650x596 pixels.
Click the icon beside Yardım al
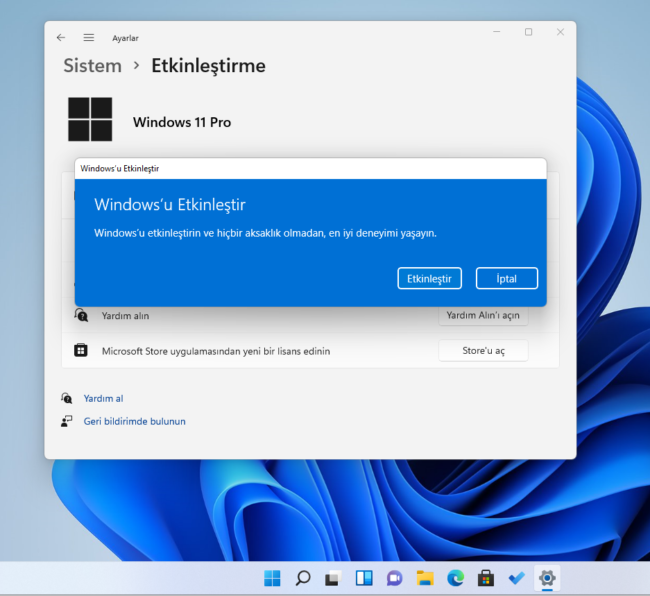coord(66,398)
